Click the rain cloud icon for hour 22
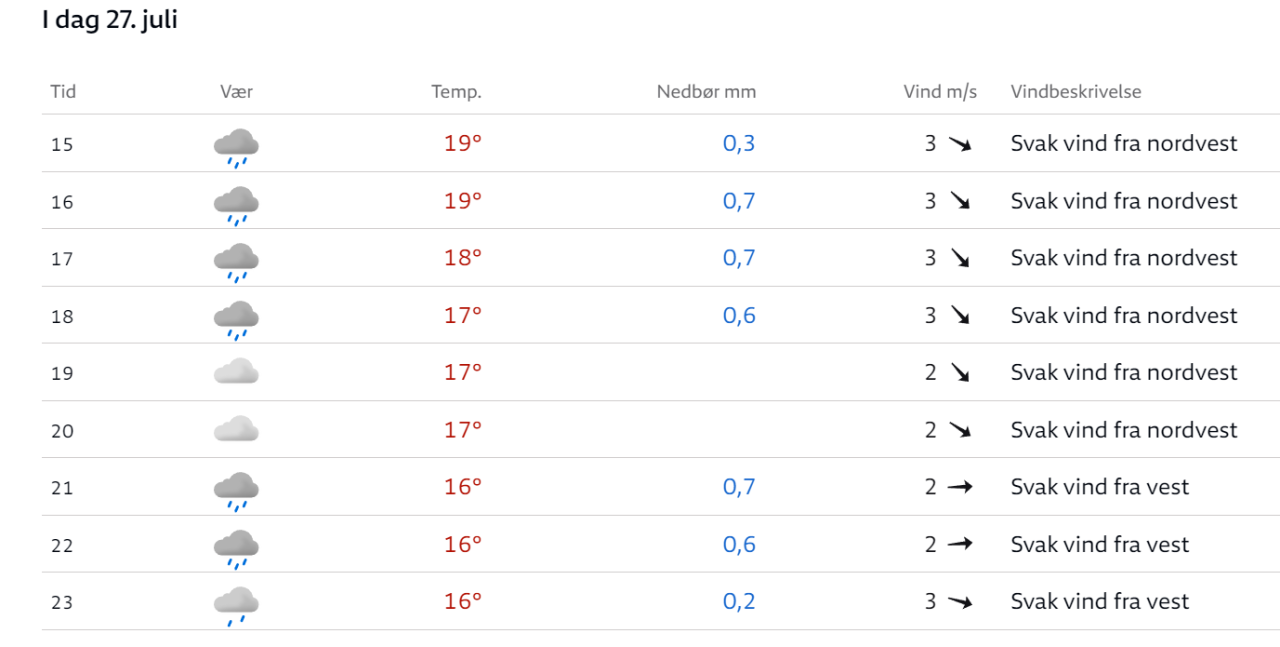This screenshot has height=647, width=1280. point(236,547)
